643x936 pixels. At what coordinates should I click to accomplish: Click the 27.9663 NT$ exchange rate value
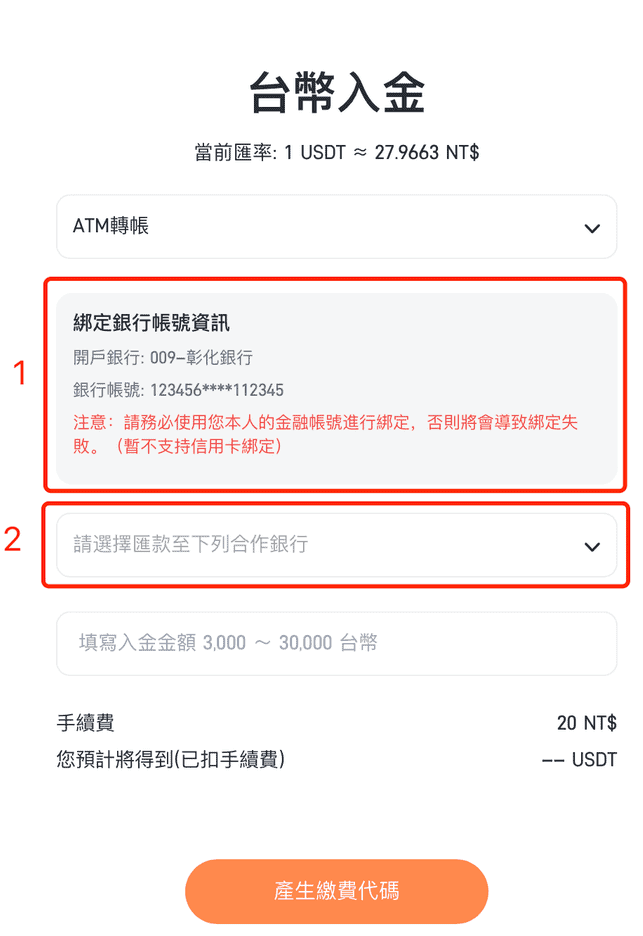point(427,152)
